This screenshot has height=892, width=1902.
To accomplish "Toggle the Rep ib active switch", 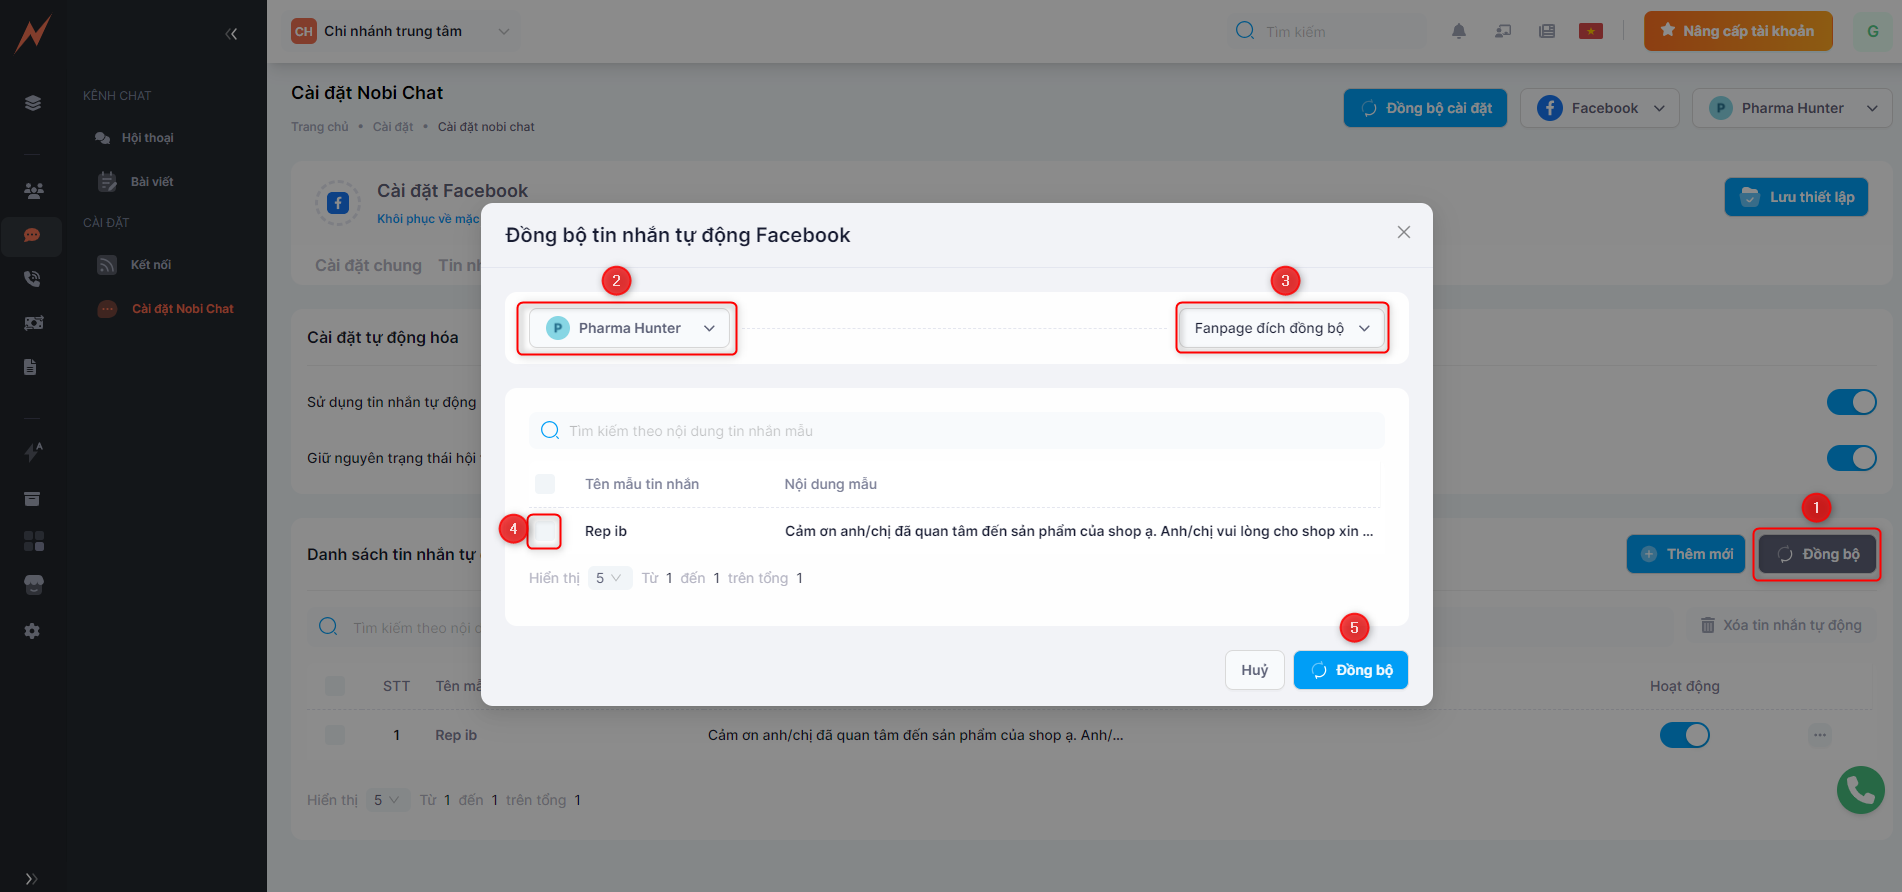I will 1685,735.
